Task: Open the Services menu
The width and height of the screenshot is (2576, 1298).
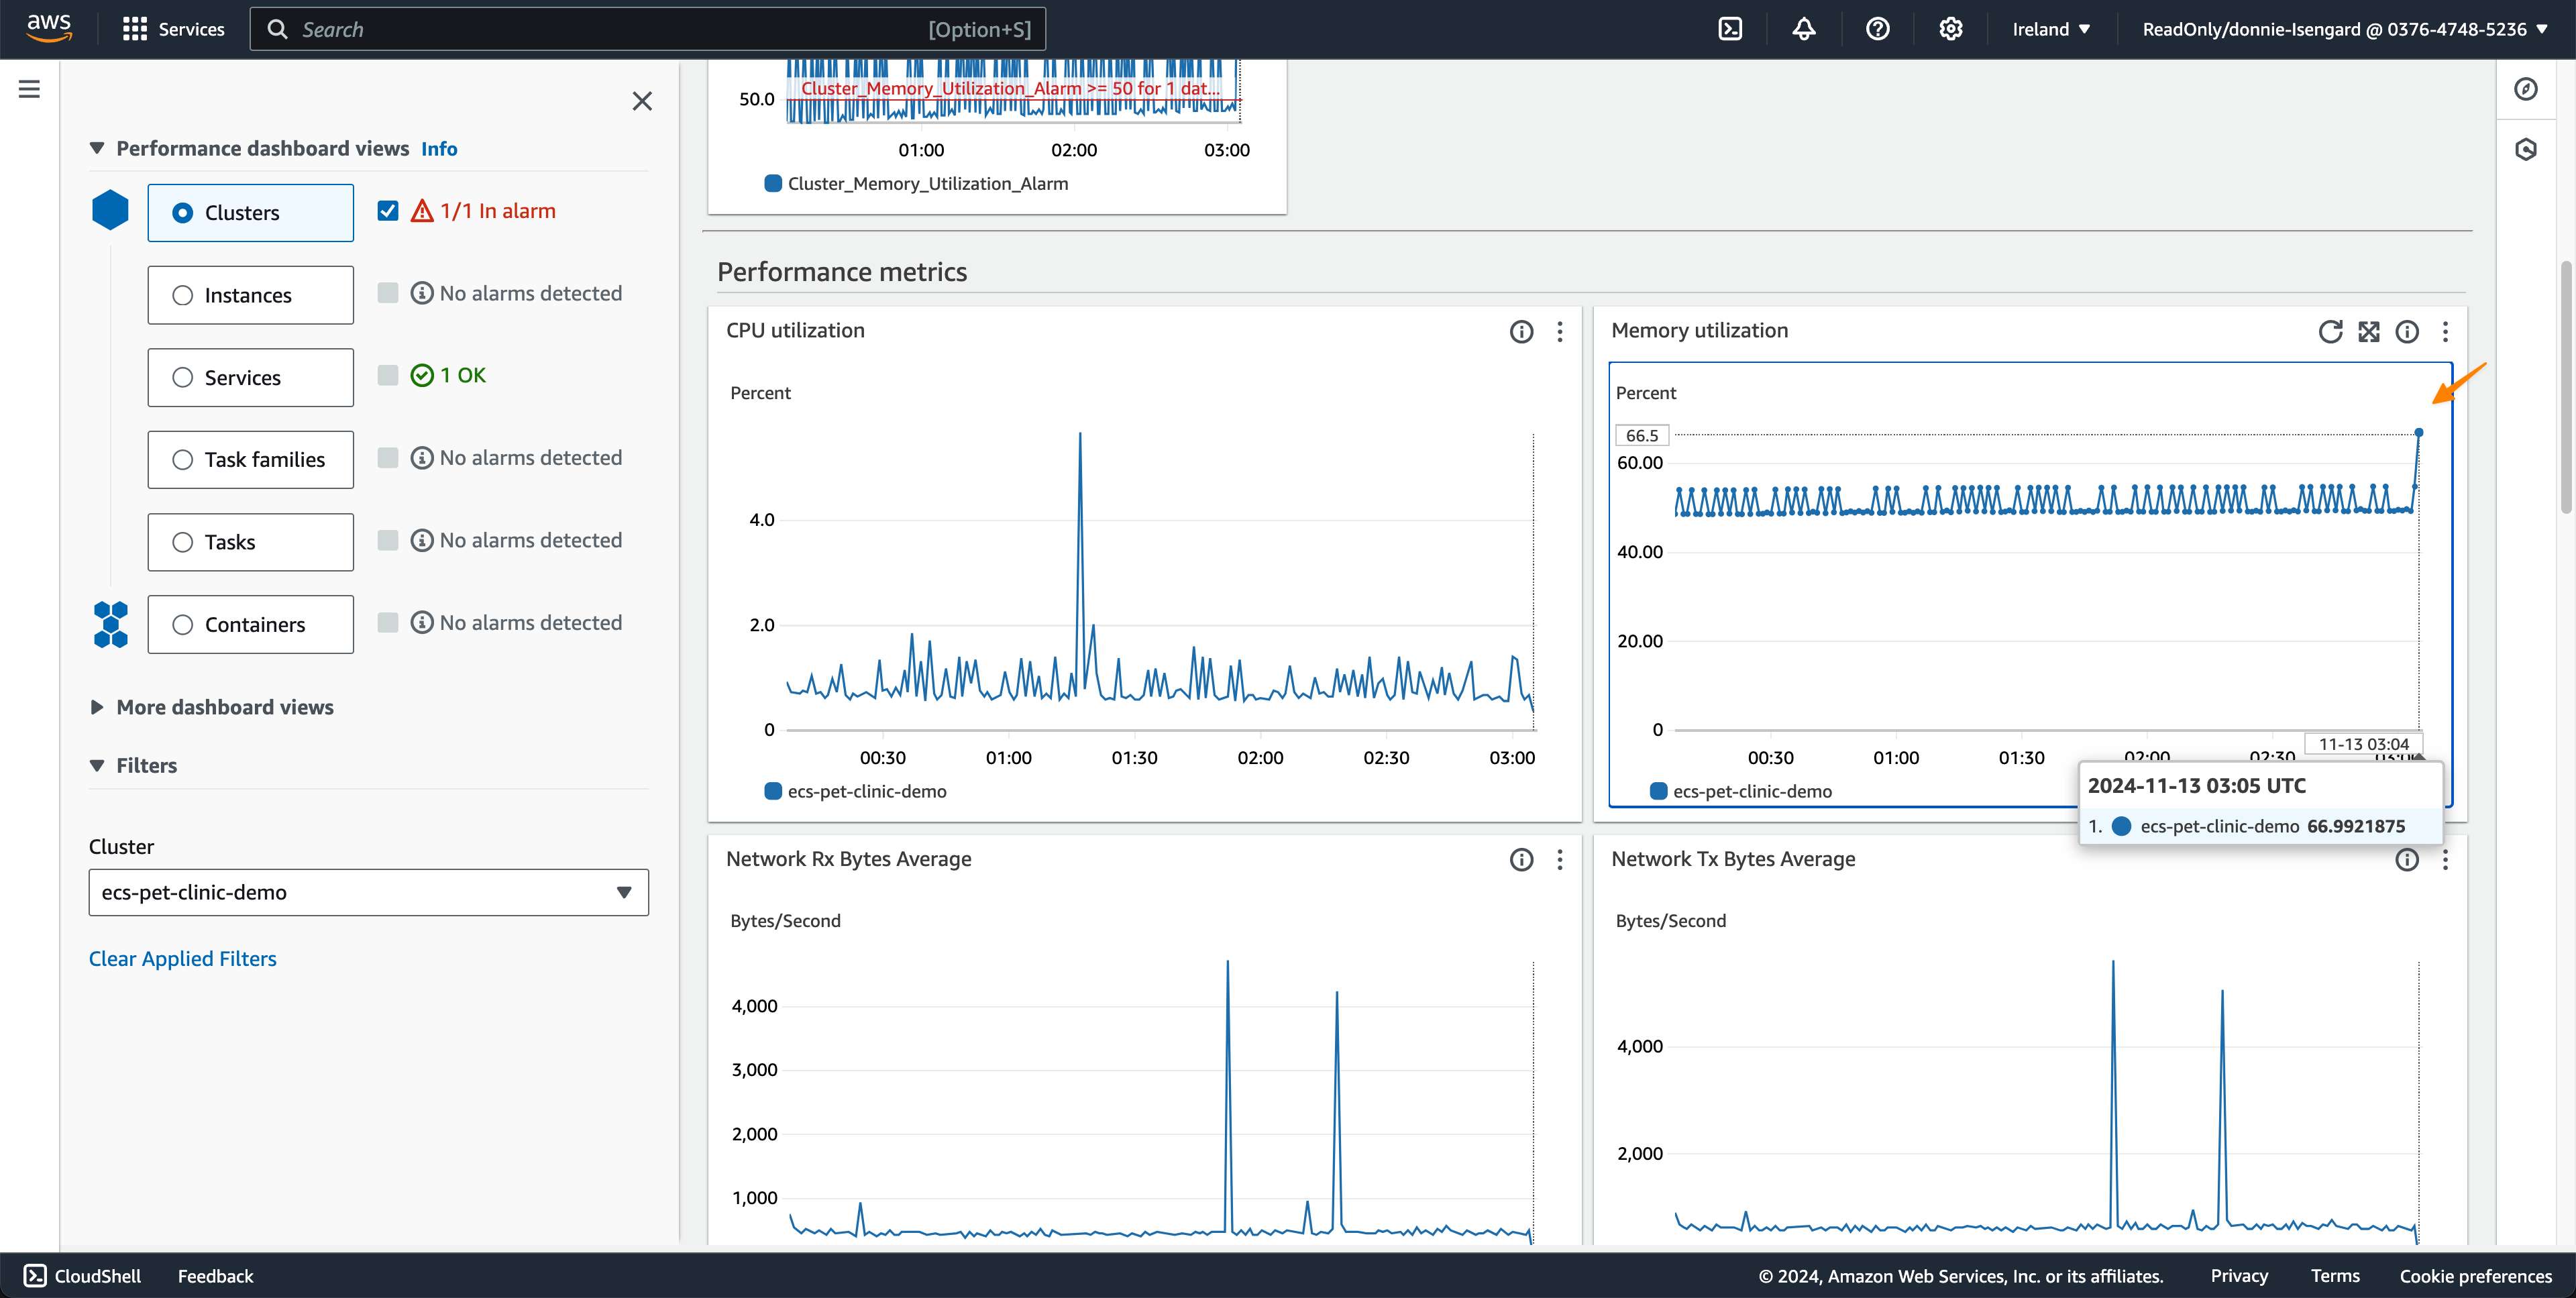Action: [173, 29]
